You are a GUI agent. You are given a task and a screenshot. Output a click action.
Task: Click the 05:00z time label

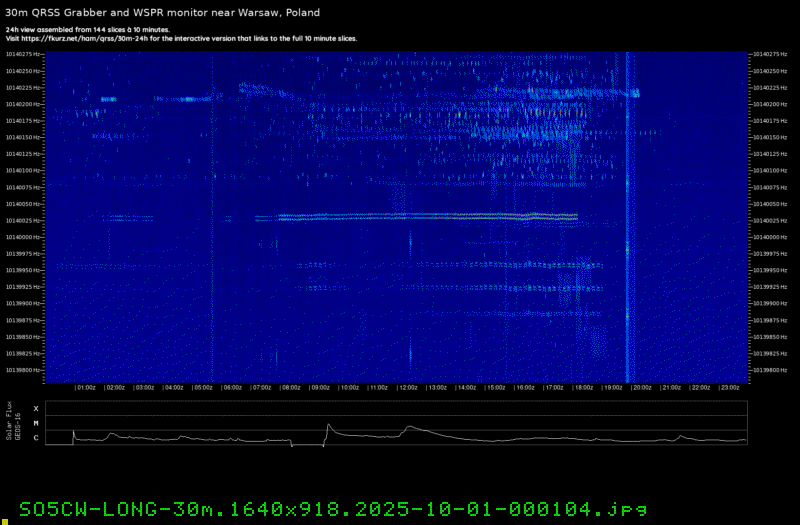coord(203,388)
